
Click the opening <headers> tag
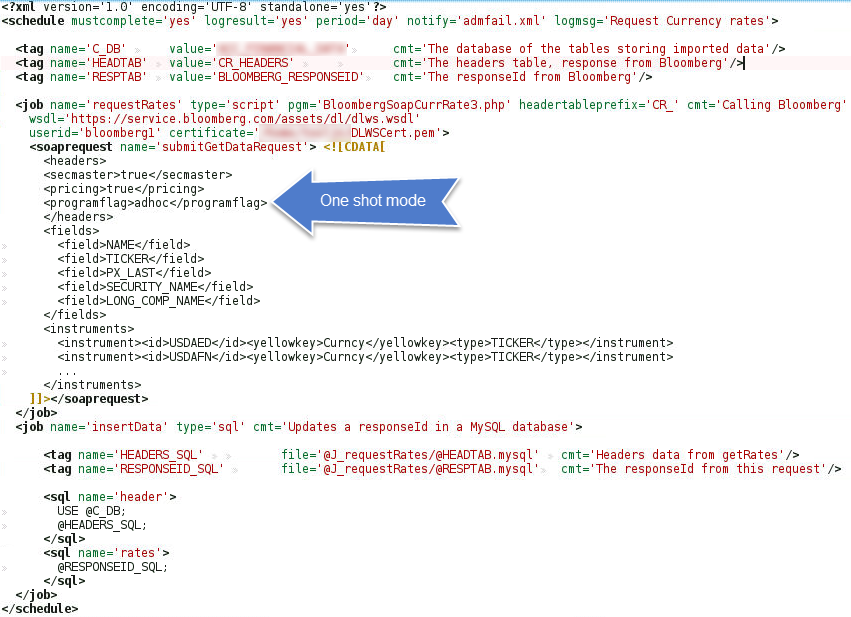point(75,161)
